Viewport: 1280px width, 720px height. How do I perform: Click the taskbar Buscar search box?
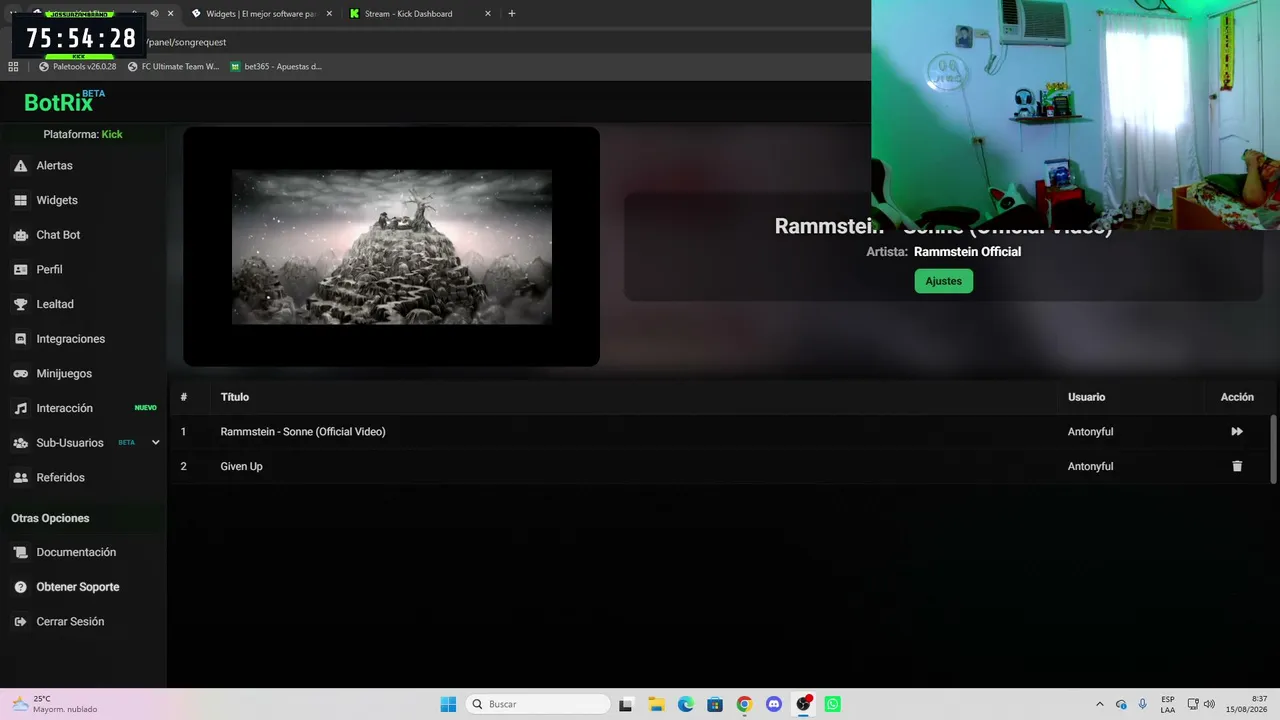coord(539,704)
